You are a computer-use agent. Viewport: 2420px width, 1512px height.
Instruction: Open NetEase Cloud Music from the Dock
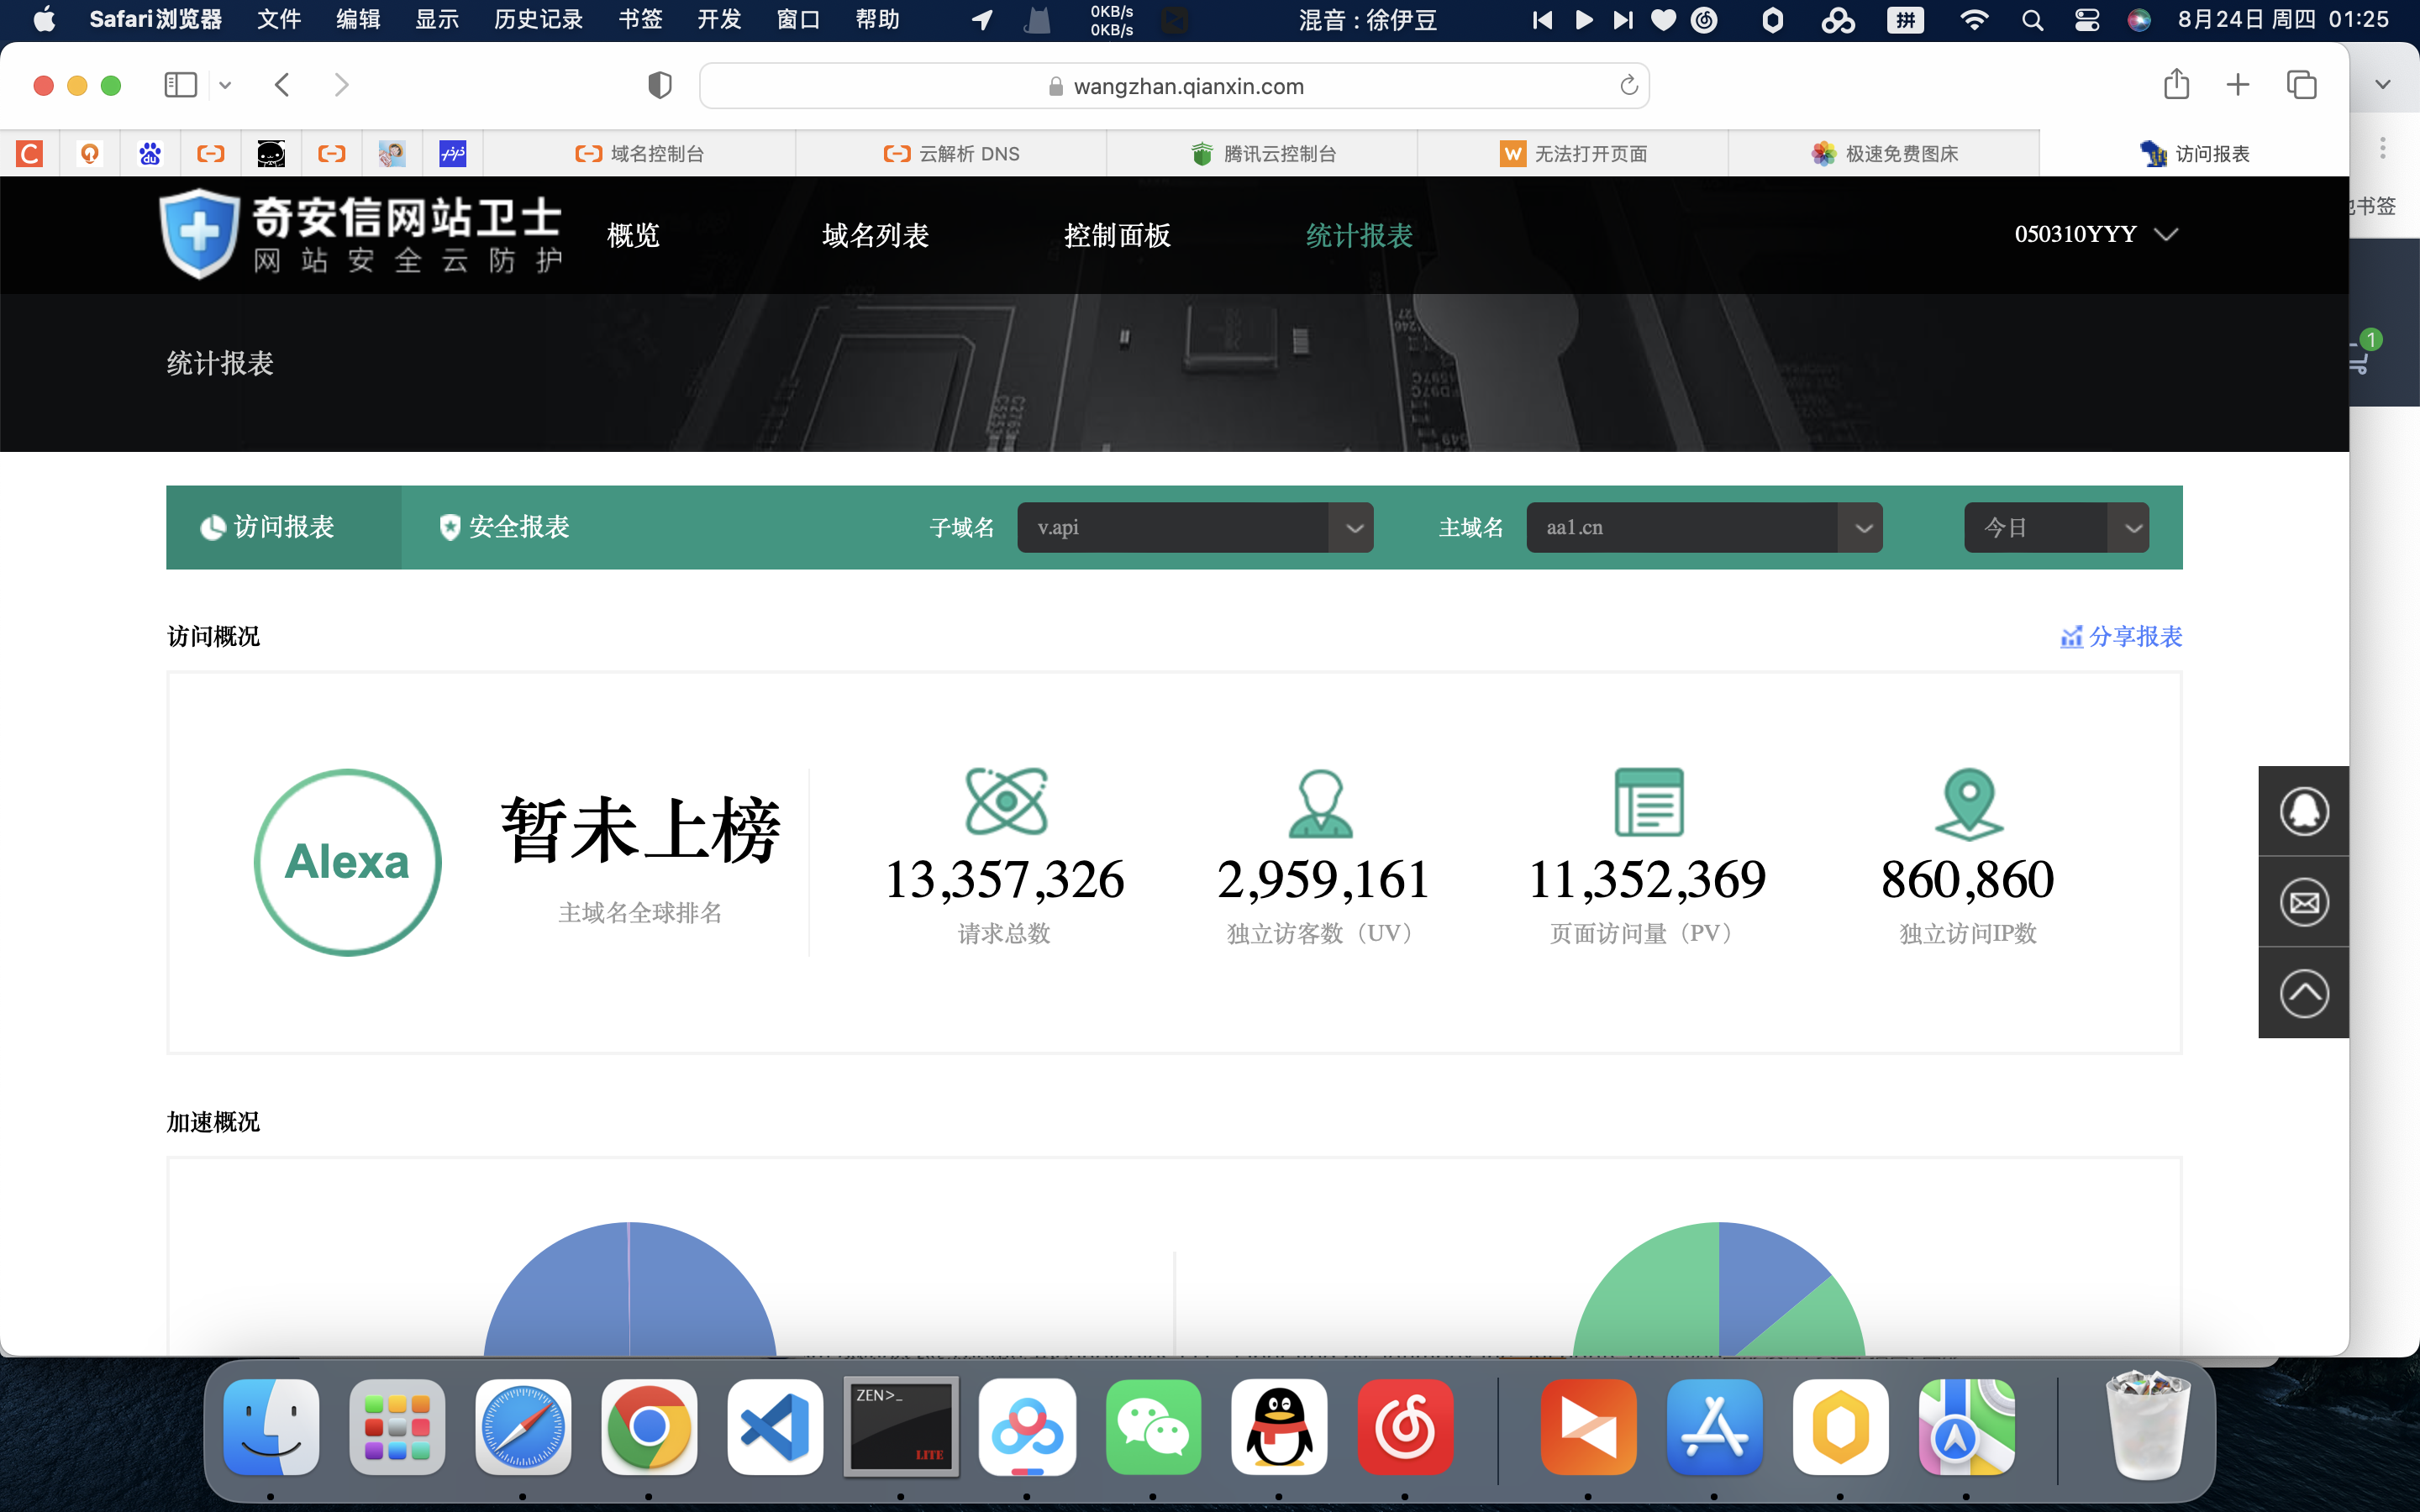point(1405,1428)
